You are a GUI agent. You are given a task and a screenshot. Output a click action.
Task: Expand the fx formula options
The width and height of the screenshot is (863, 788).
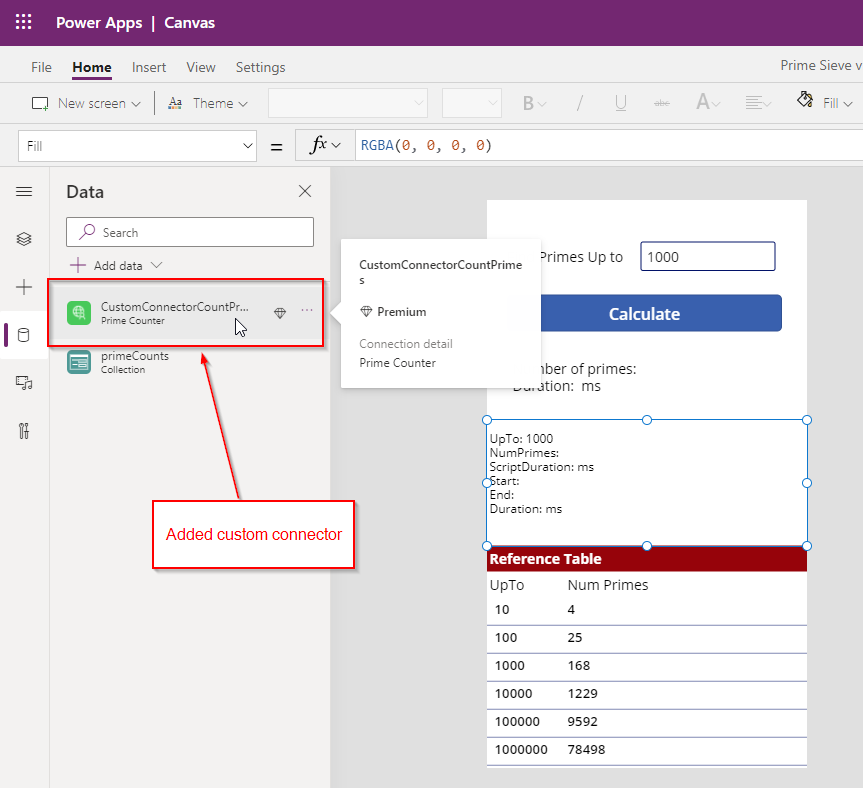click(x=325, y=145)
